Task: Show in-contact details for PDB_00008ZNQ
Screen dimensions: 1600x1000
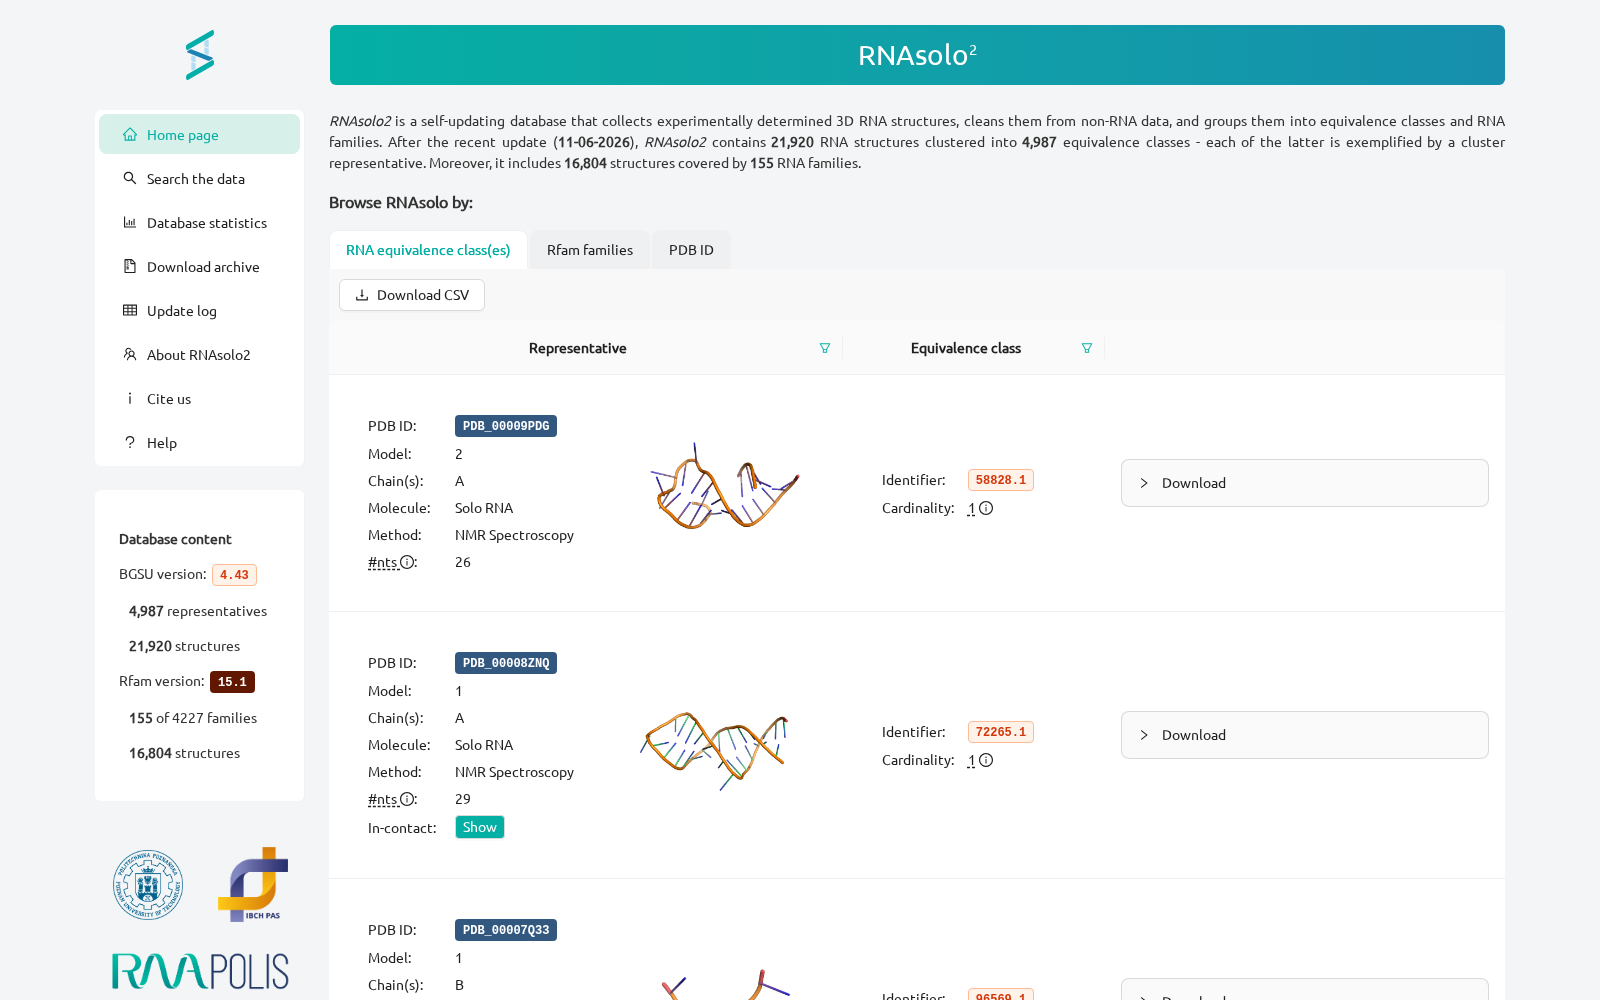Action: 480,827
